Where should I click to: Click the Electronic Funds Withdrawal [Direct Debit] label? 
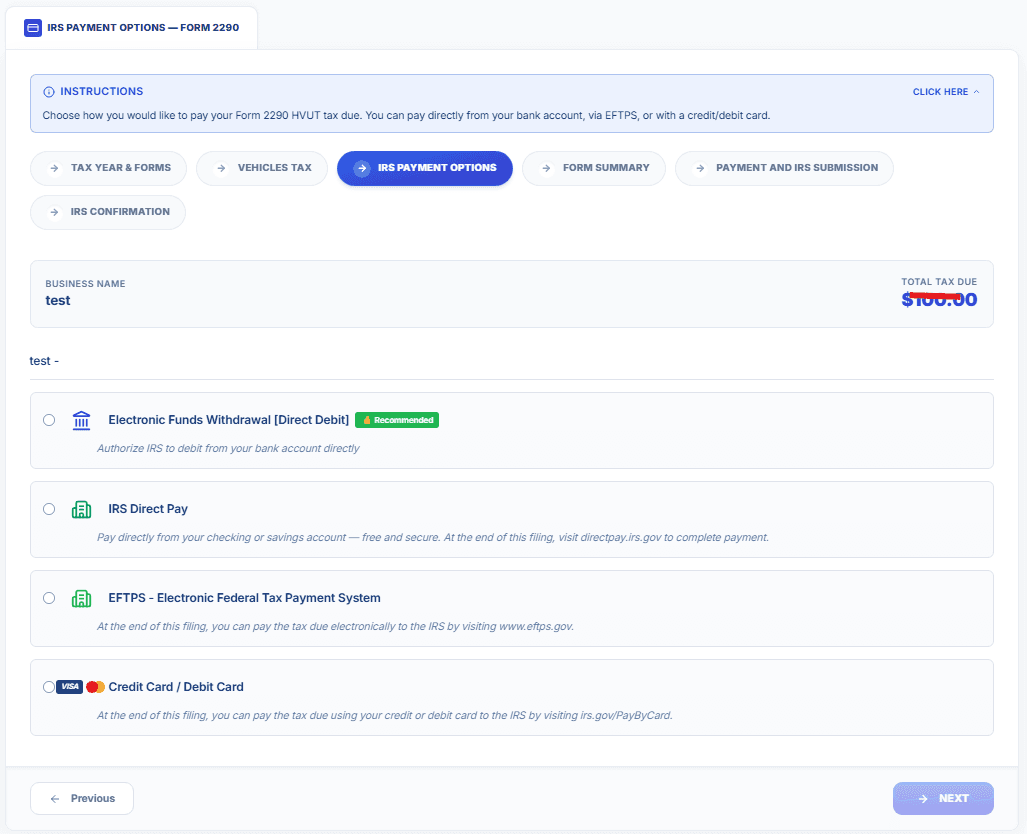click(x=229, y=420)
